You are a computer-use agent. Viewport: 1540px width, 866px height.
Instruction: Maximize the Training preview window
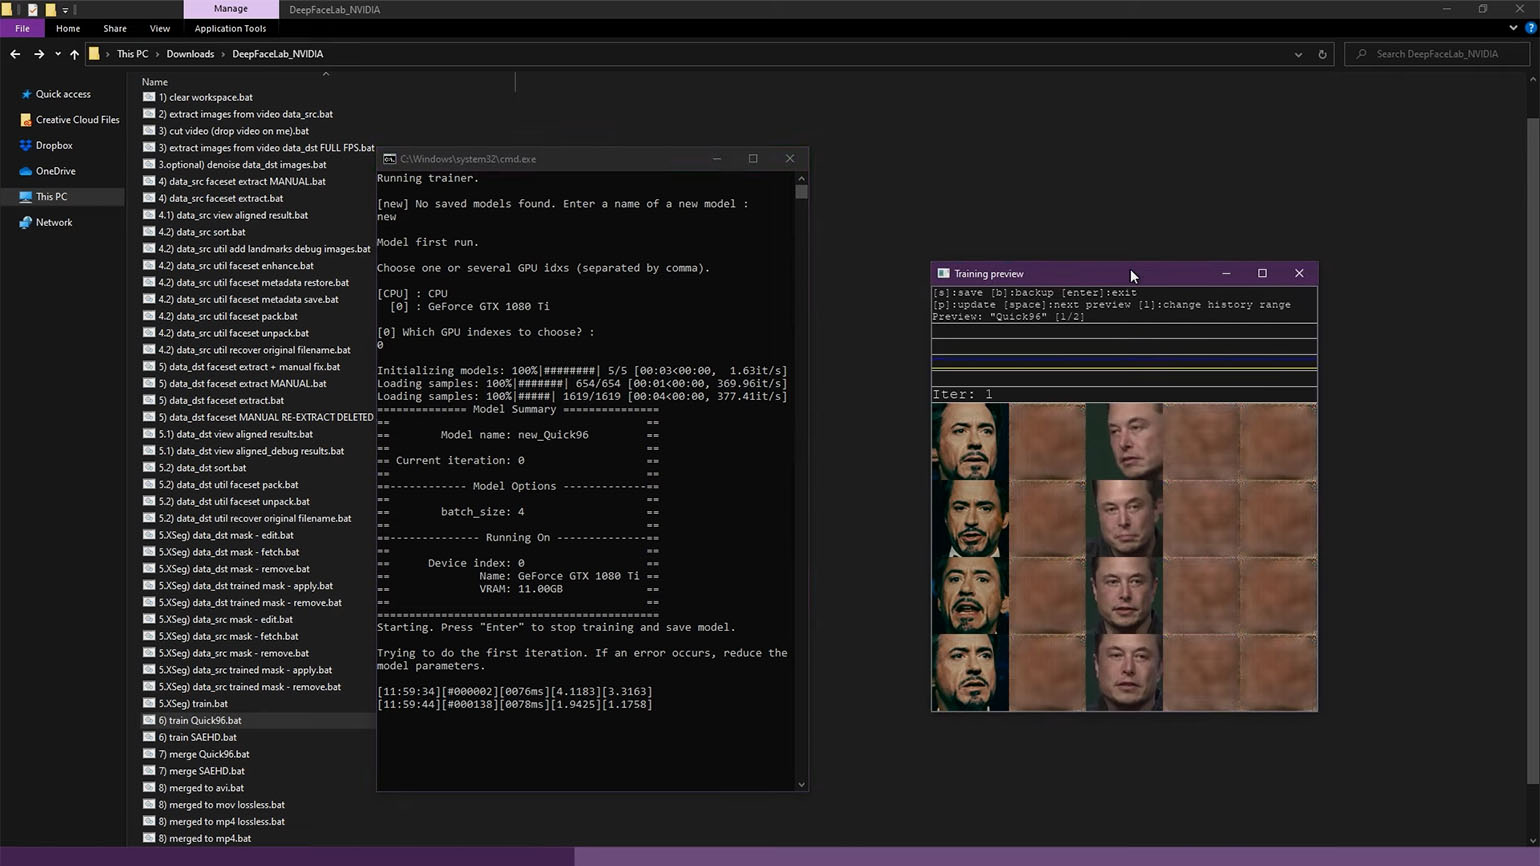point(1262,273)
